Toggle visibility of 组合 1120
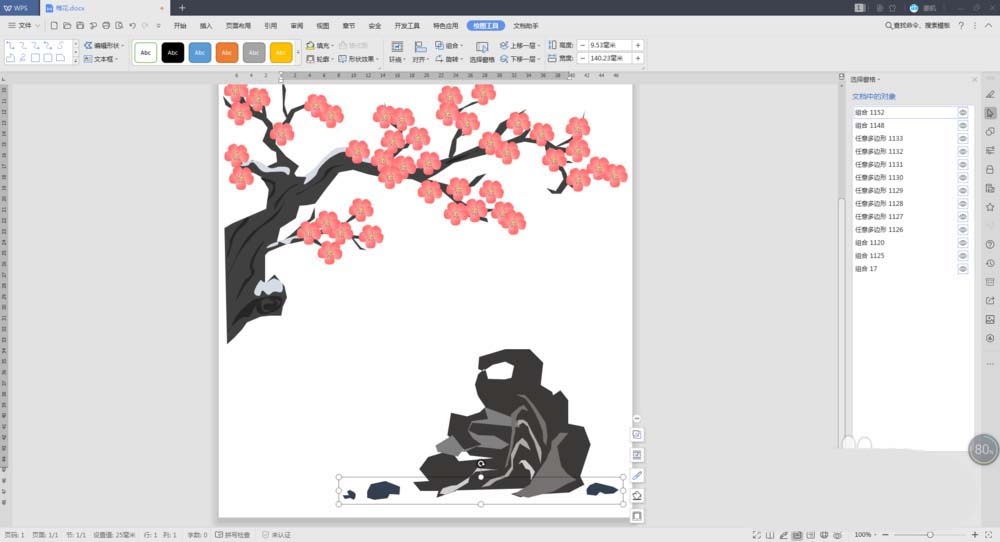Viewport: 1000px width, 542px height. pos(963,242)
